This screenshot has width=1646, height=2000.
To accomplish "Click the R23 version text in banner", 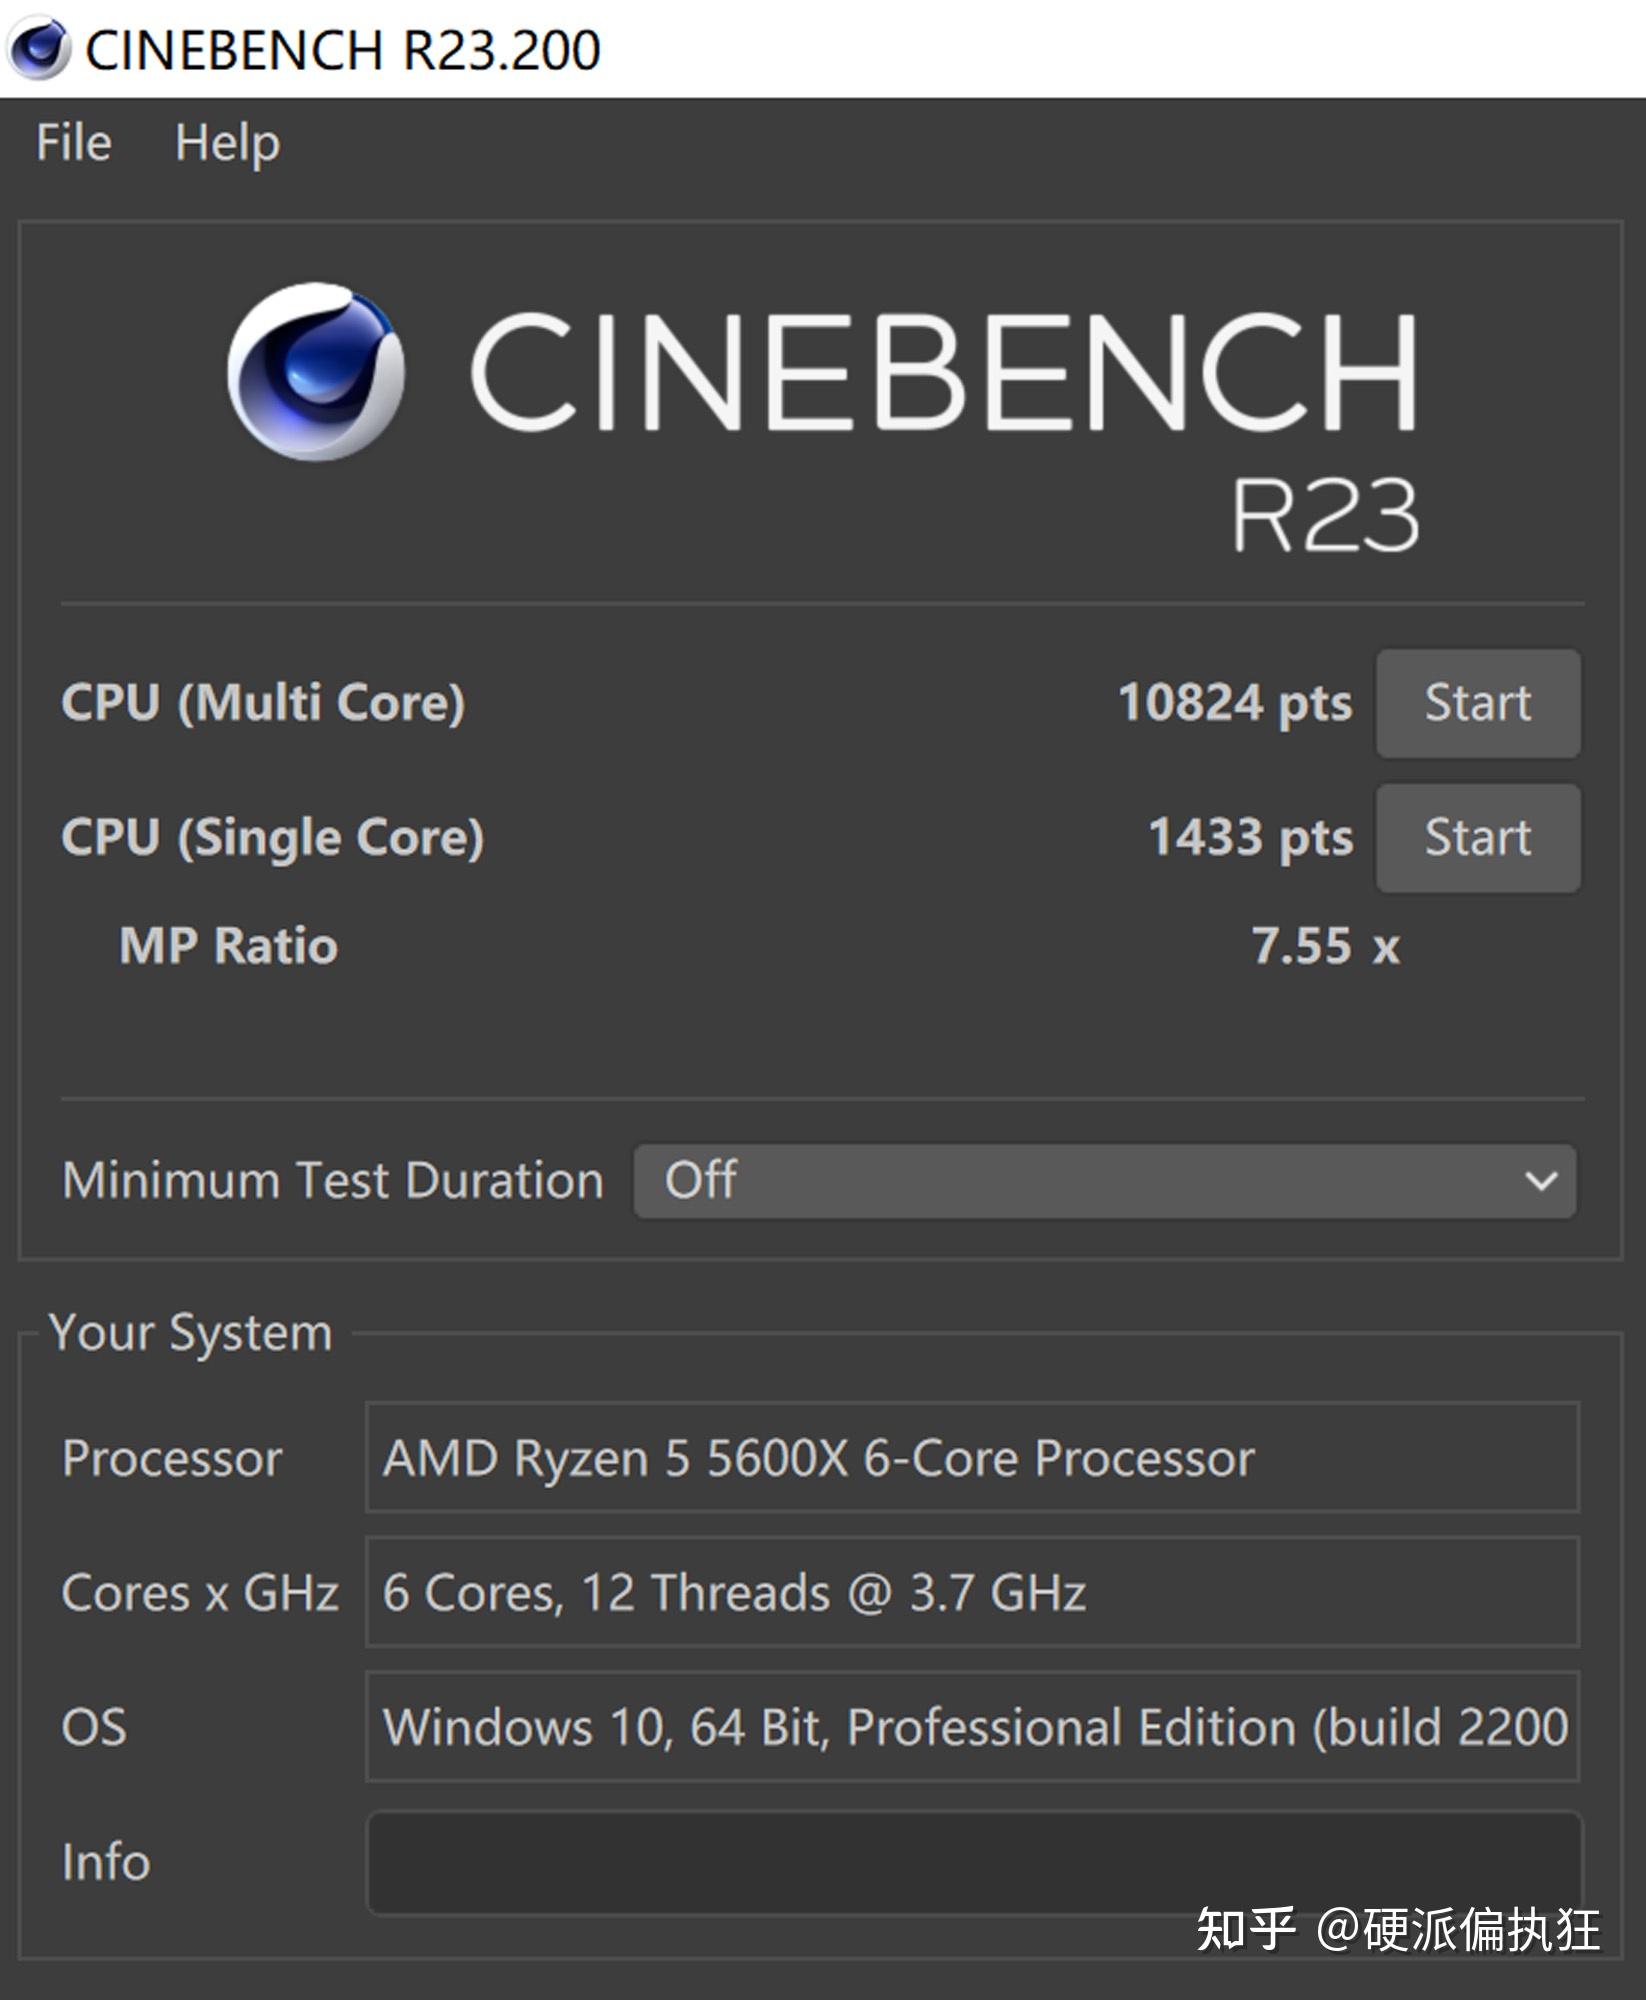I will 1324,515.
